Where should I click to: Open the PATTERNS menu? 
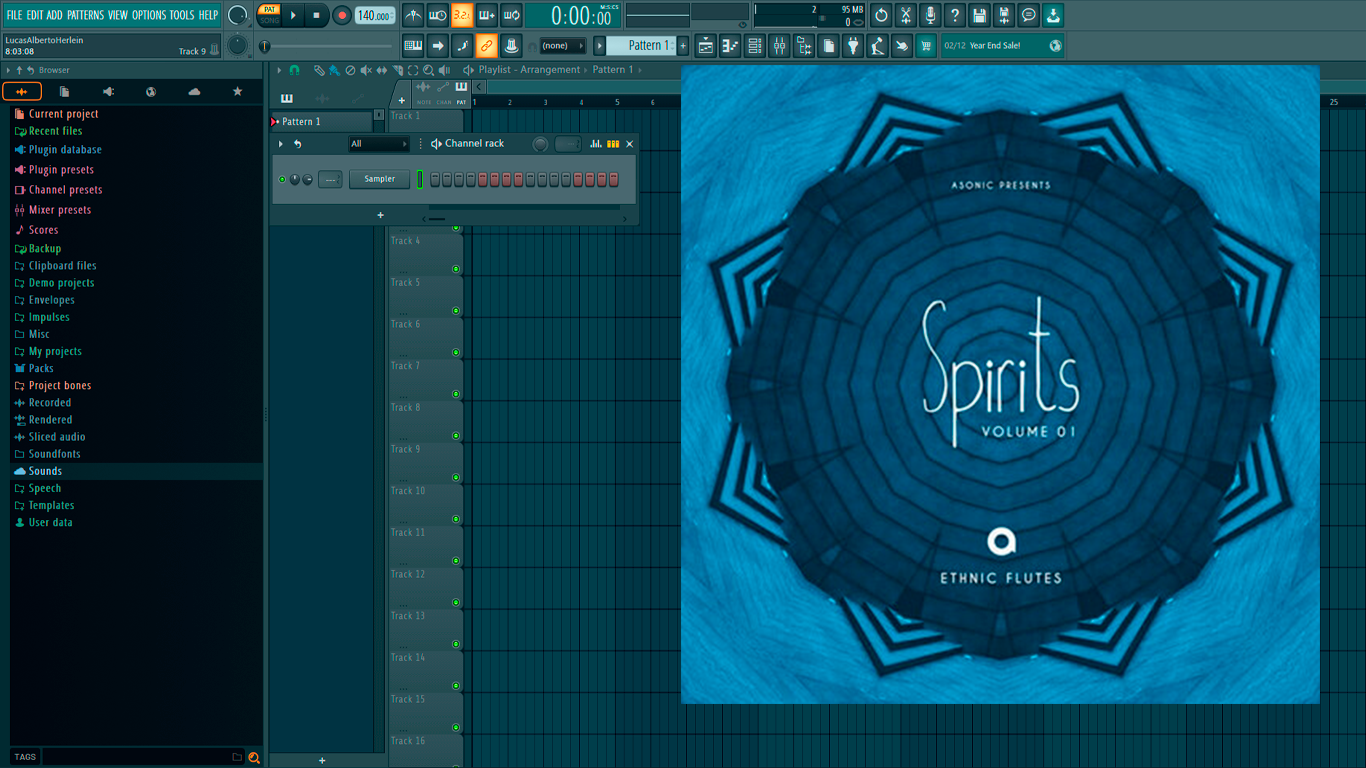click(x=85, y=15)
